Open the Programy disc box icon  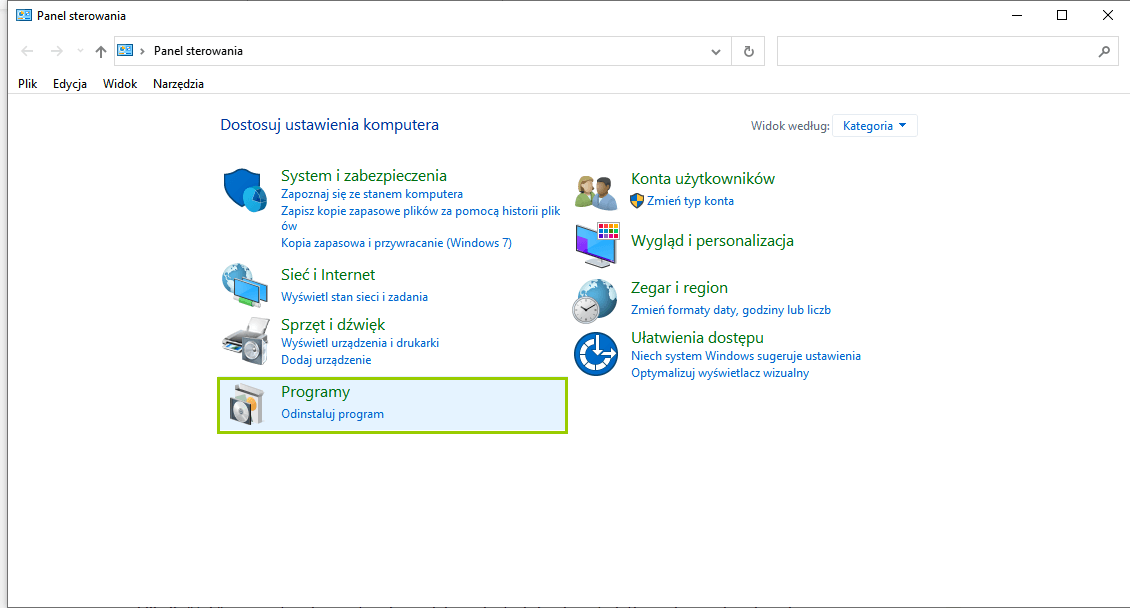(x=246, y=404)
